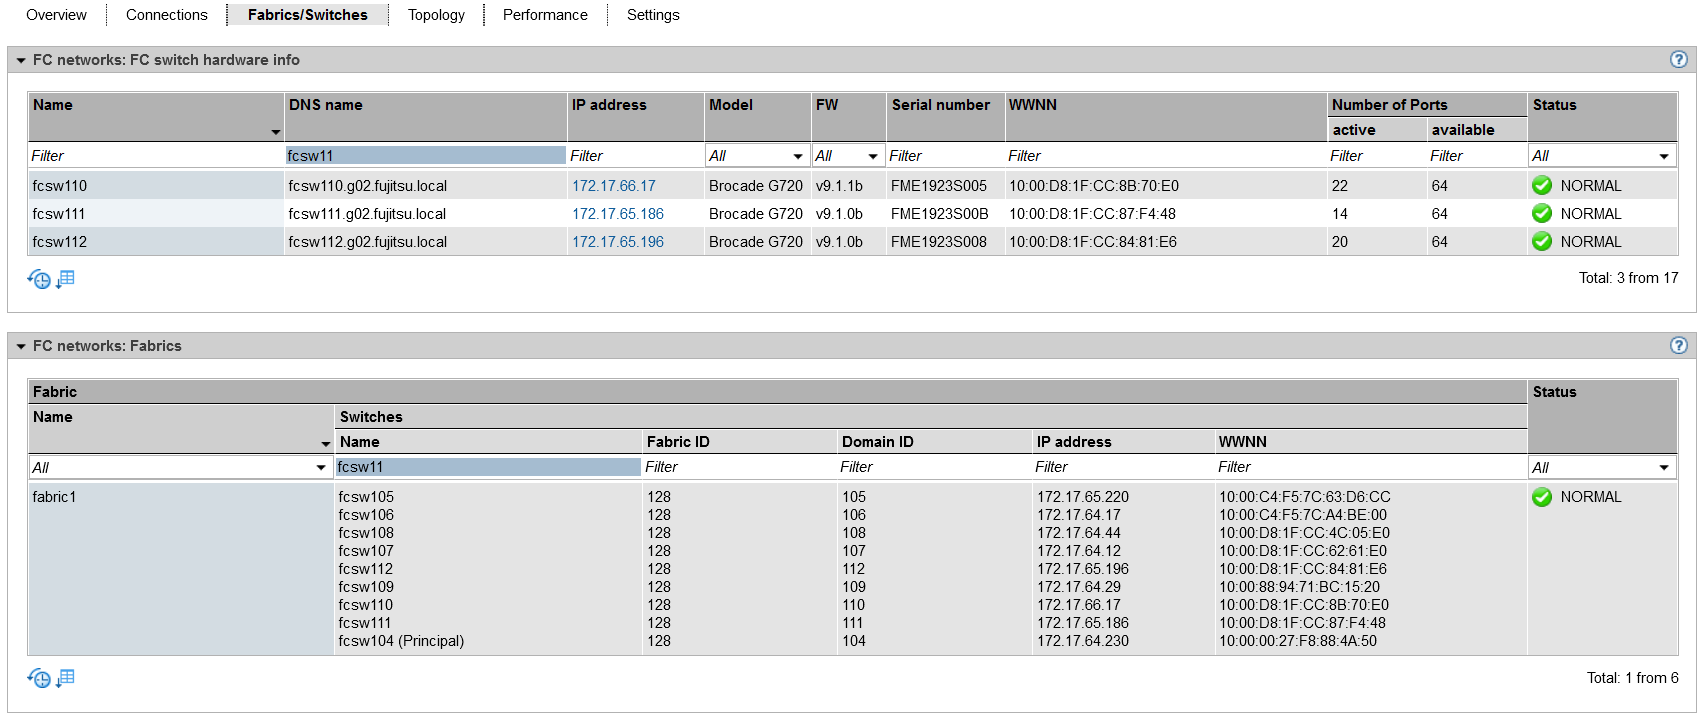Screen dimensions: 1701x718
Task: Click the green NORMAL status icon for fcsw110
Action: (x=1542, y=186)
